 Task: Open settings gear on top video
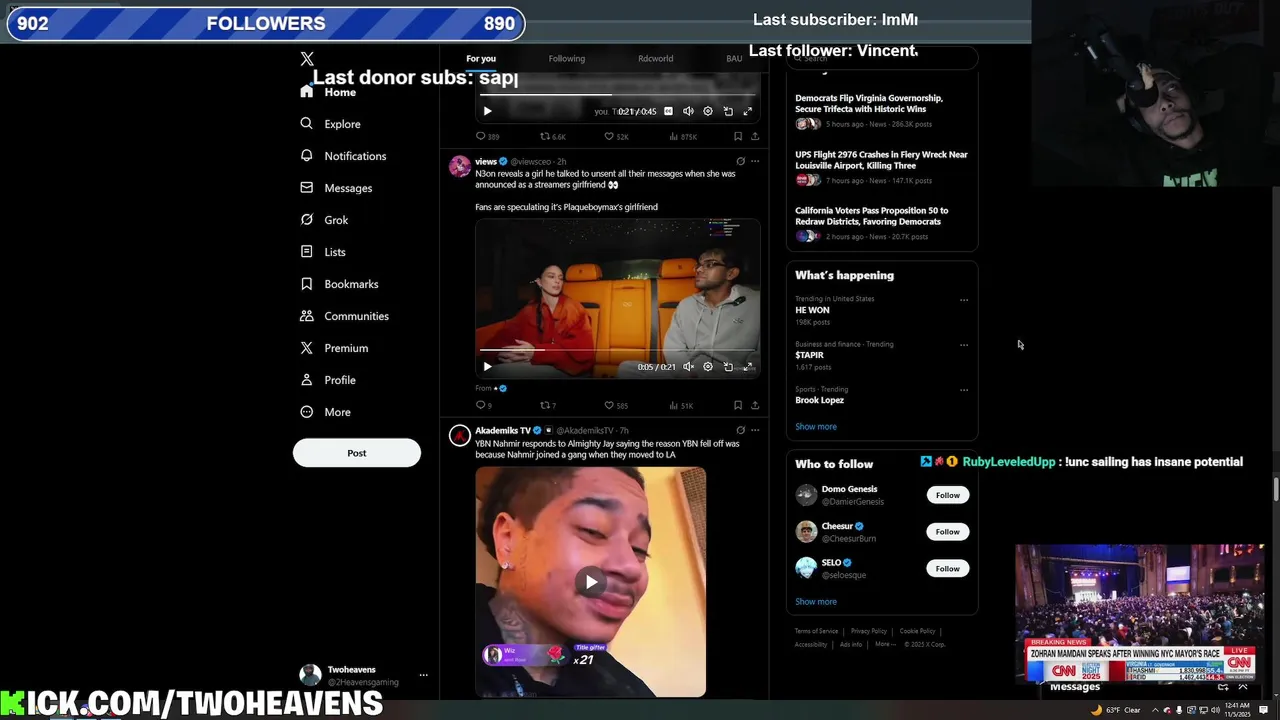(708, 111)
